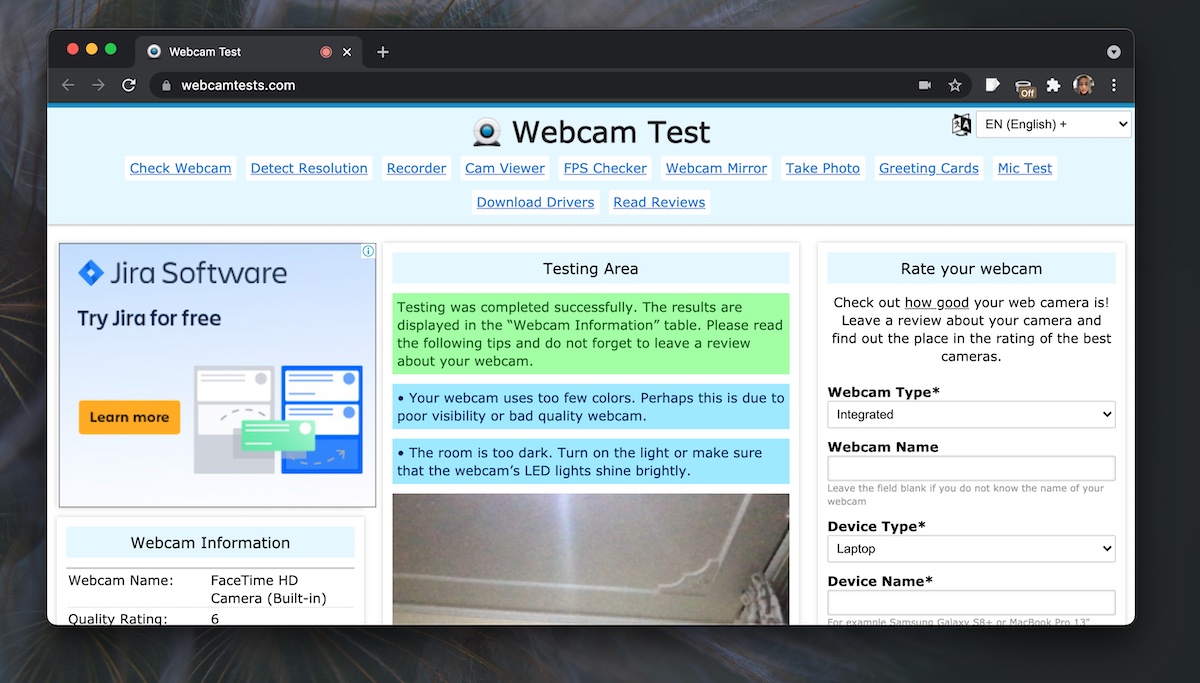The image size is (1200, 683).
Task: Maximize the browser window with the green button
Action: [x=111, y=49]
